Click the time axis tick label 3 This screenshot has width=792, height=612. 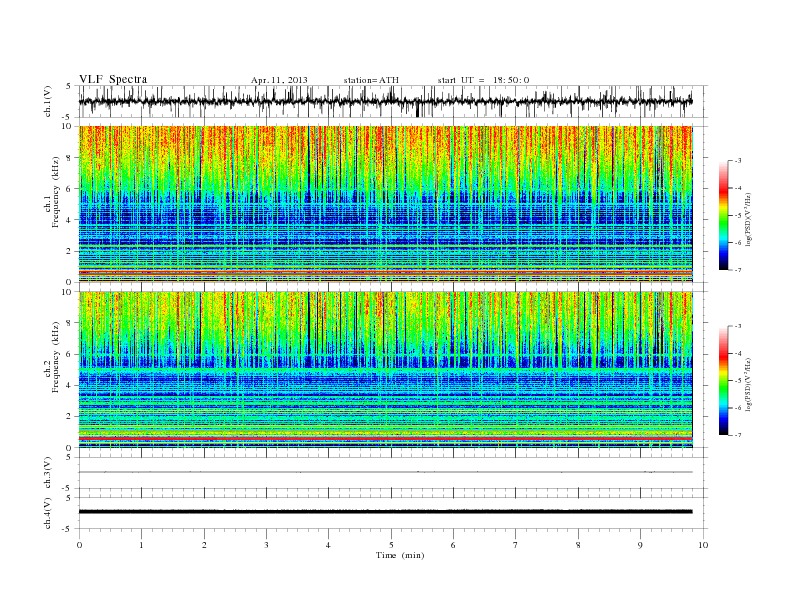266,545
